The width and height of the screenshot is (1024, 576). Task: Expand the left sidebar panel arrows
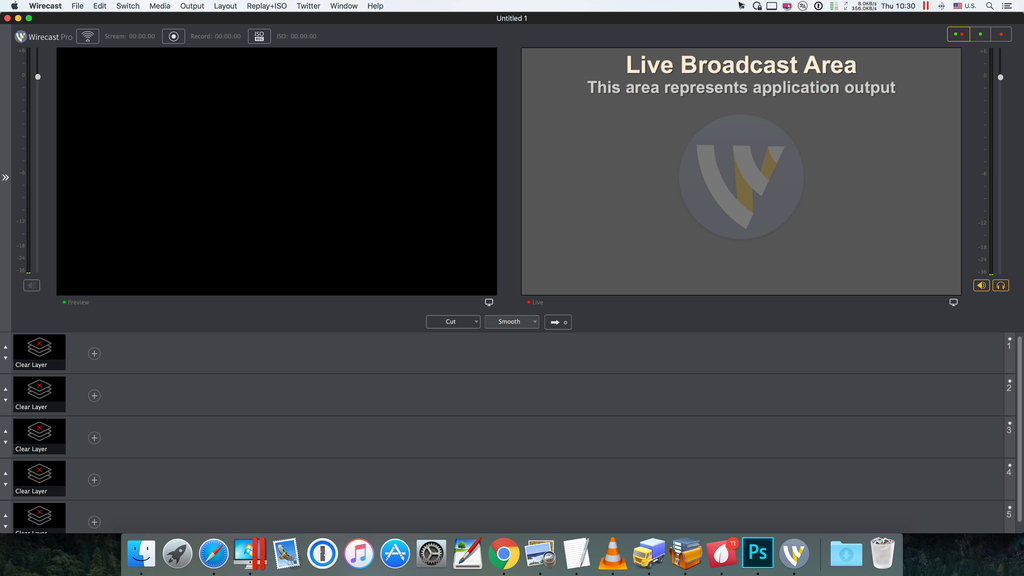click(6, 177)
